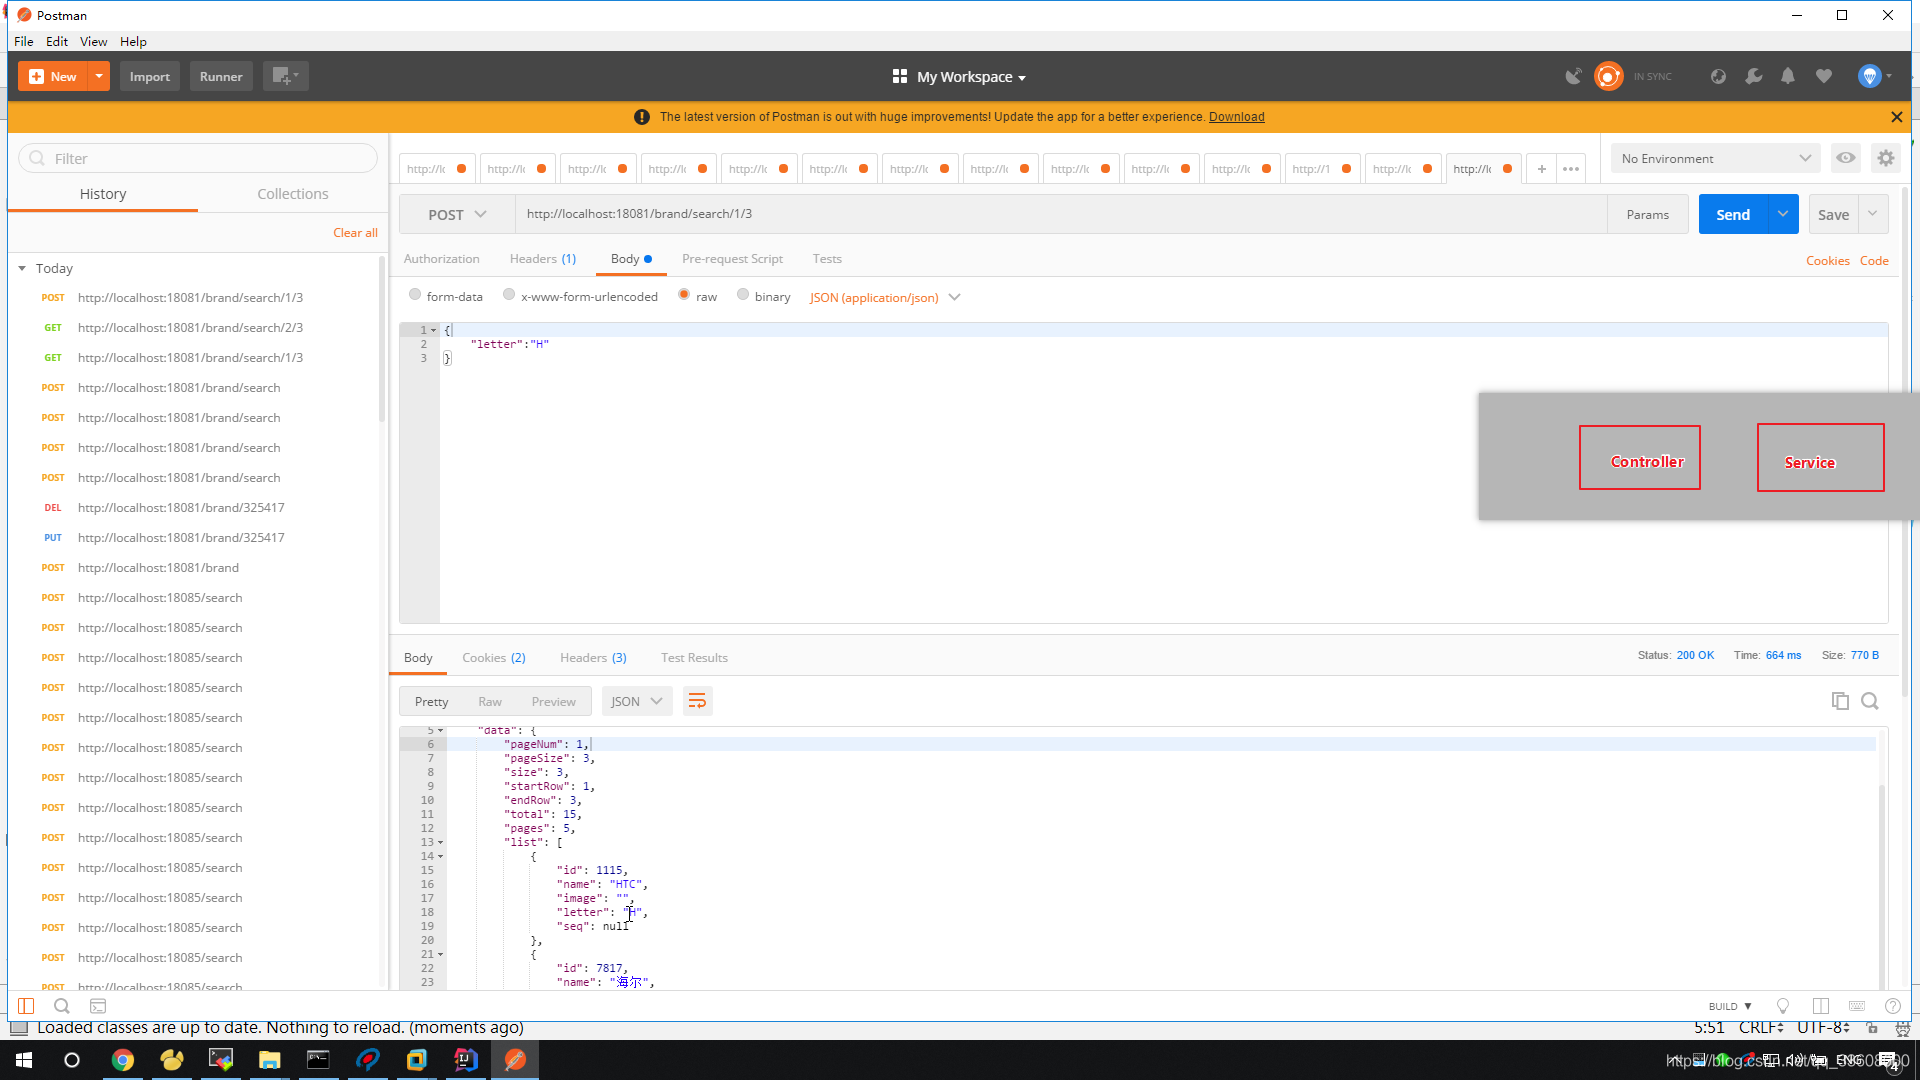This screenshot has width=1920, height=1080.
Task: Click the orange sync status icon
Action: [1608, 76]
